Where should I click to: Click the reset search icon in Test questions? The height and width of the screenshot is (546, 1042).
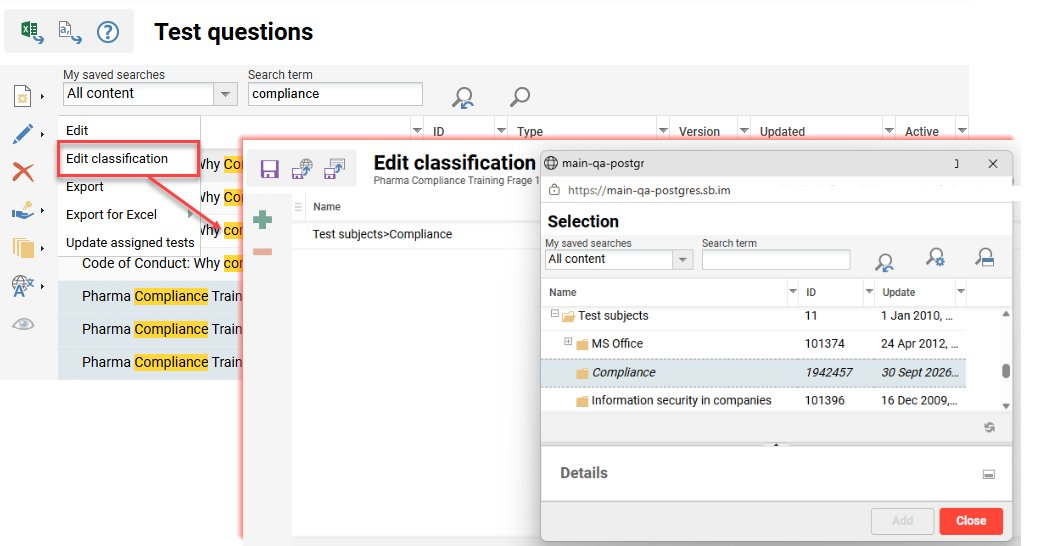coord(463,97)
